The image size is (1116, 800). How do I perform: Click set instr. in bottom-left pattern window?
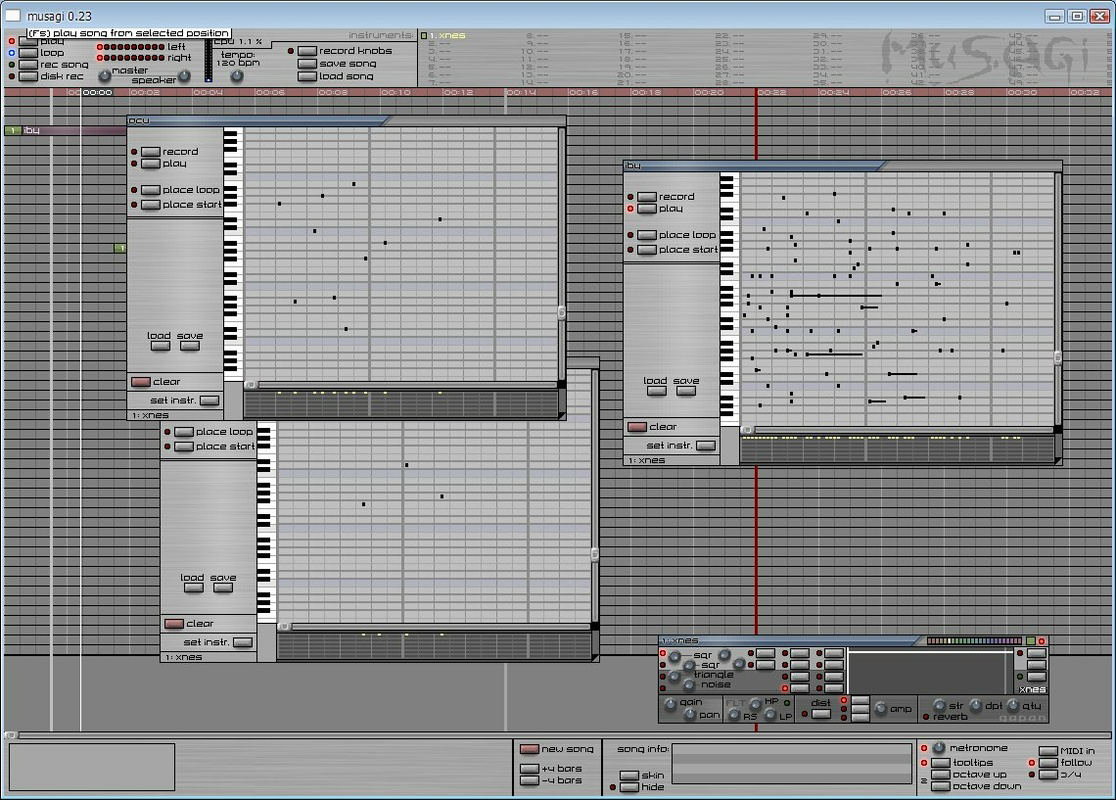pos(243,643)
